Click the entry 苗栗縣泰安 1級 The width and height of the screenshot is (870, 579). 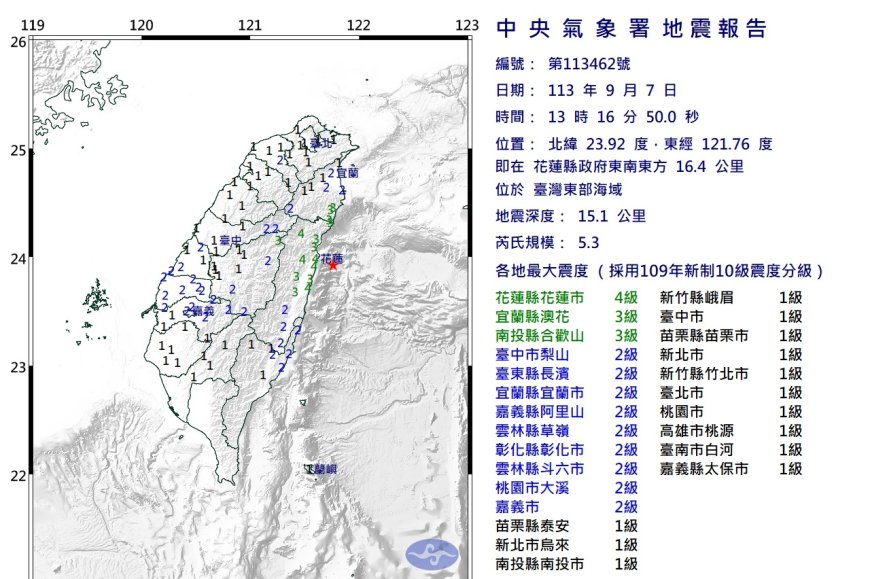point(566,526)
